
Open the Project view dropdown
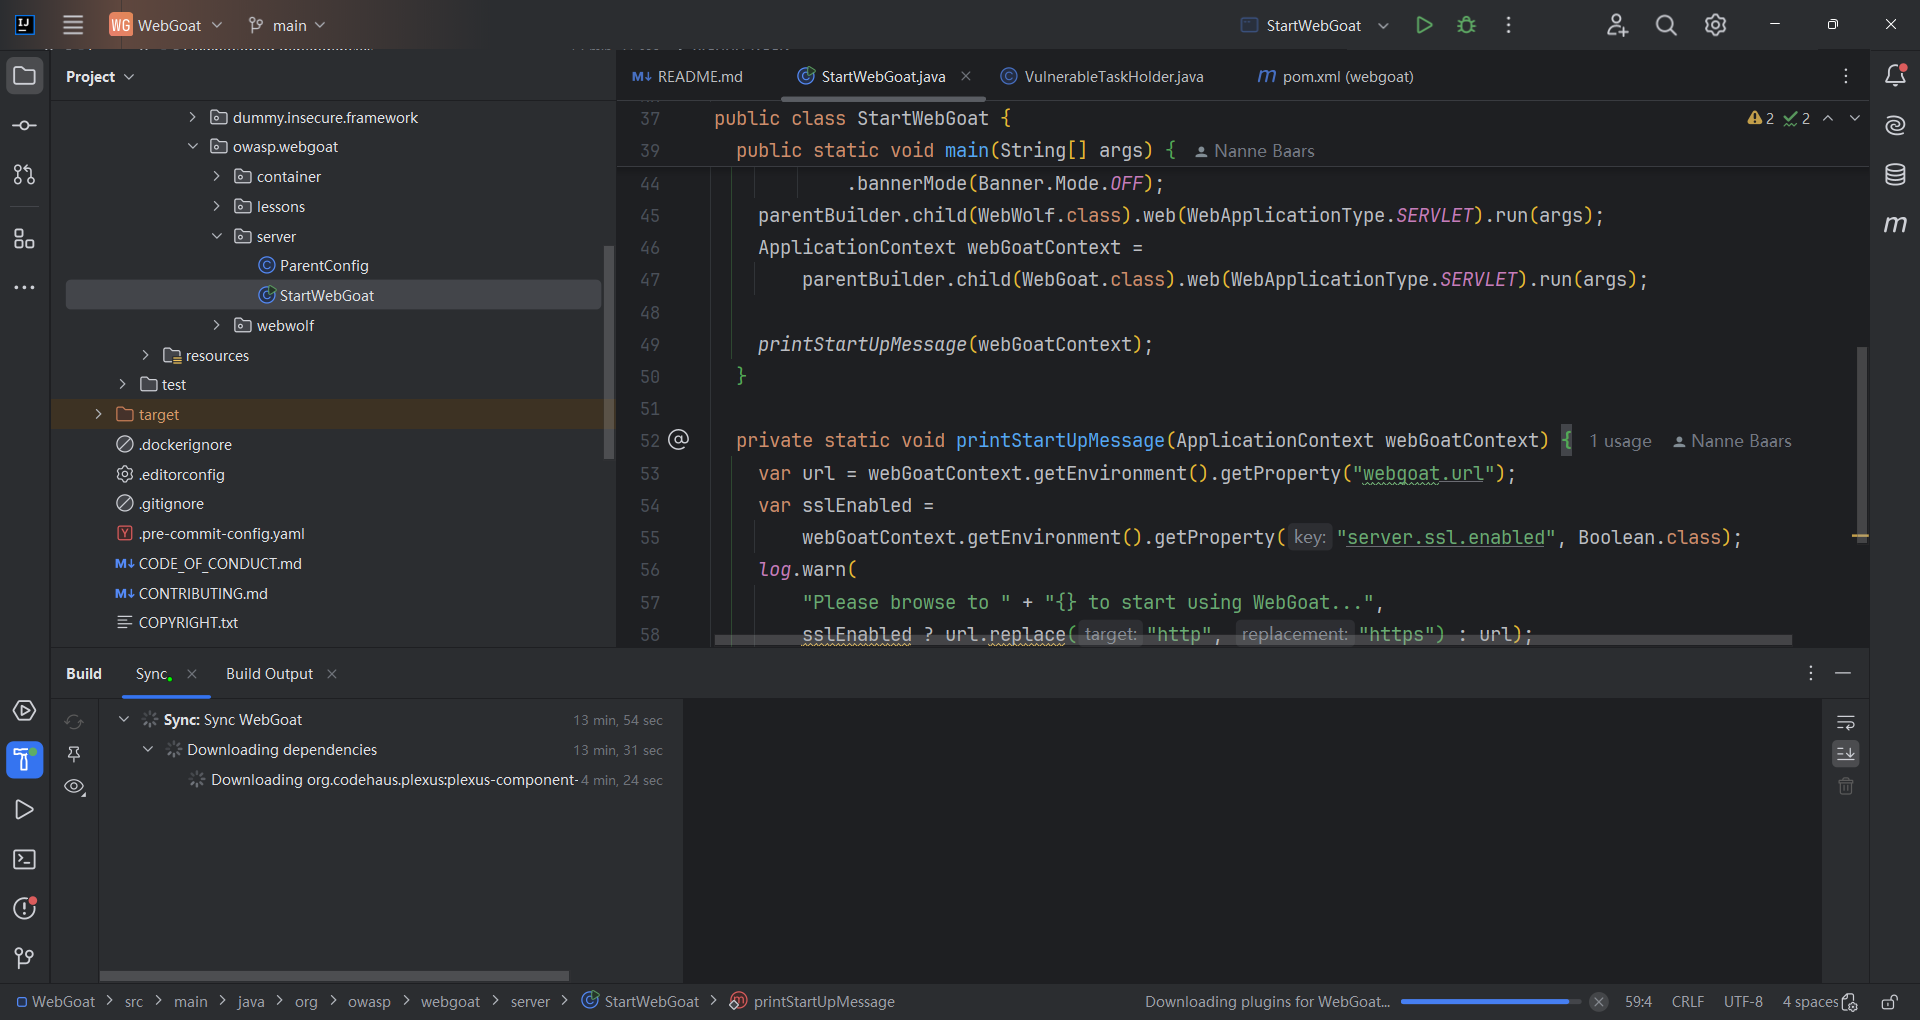[100, 77]
